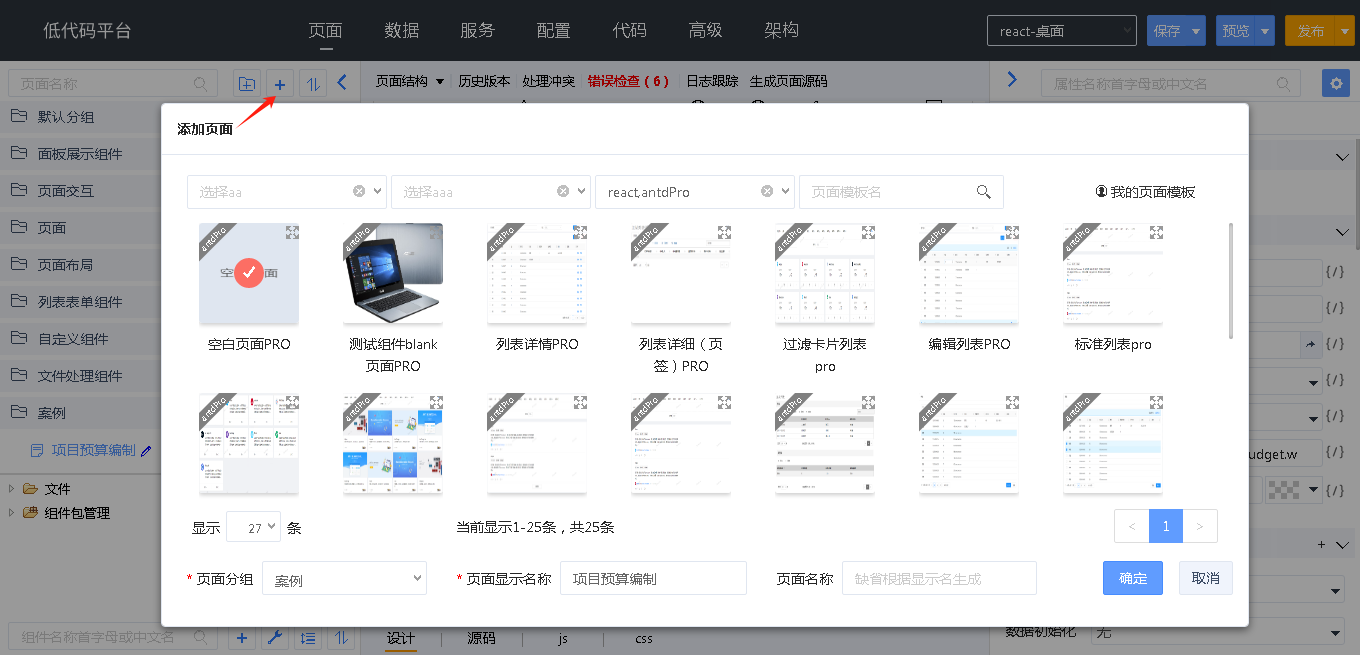Click the wrench icon in the bottom toolbar
The image size is (1360, 655).
click(276, 637)
